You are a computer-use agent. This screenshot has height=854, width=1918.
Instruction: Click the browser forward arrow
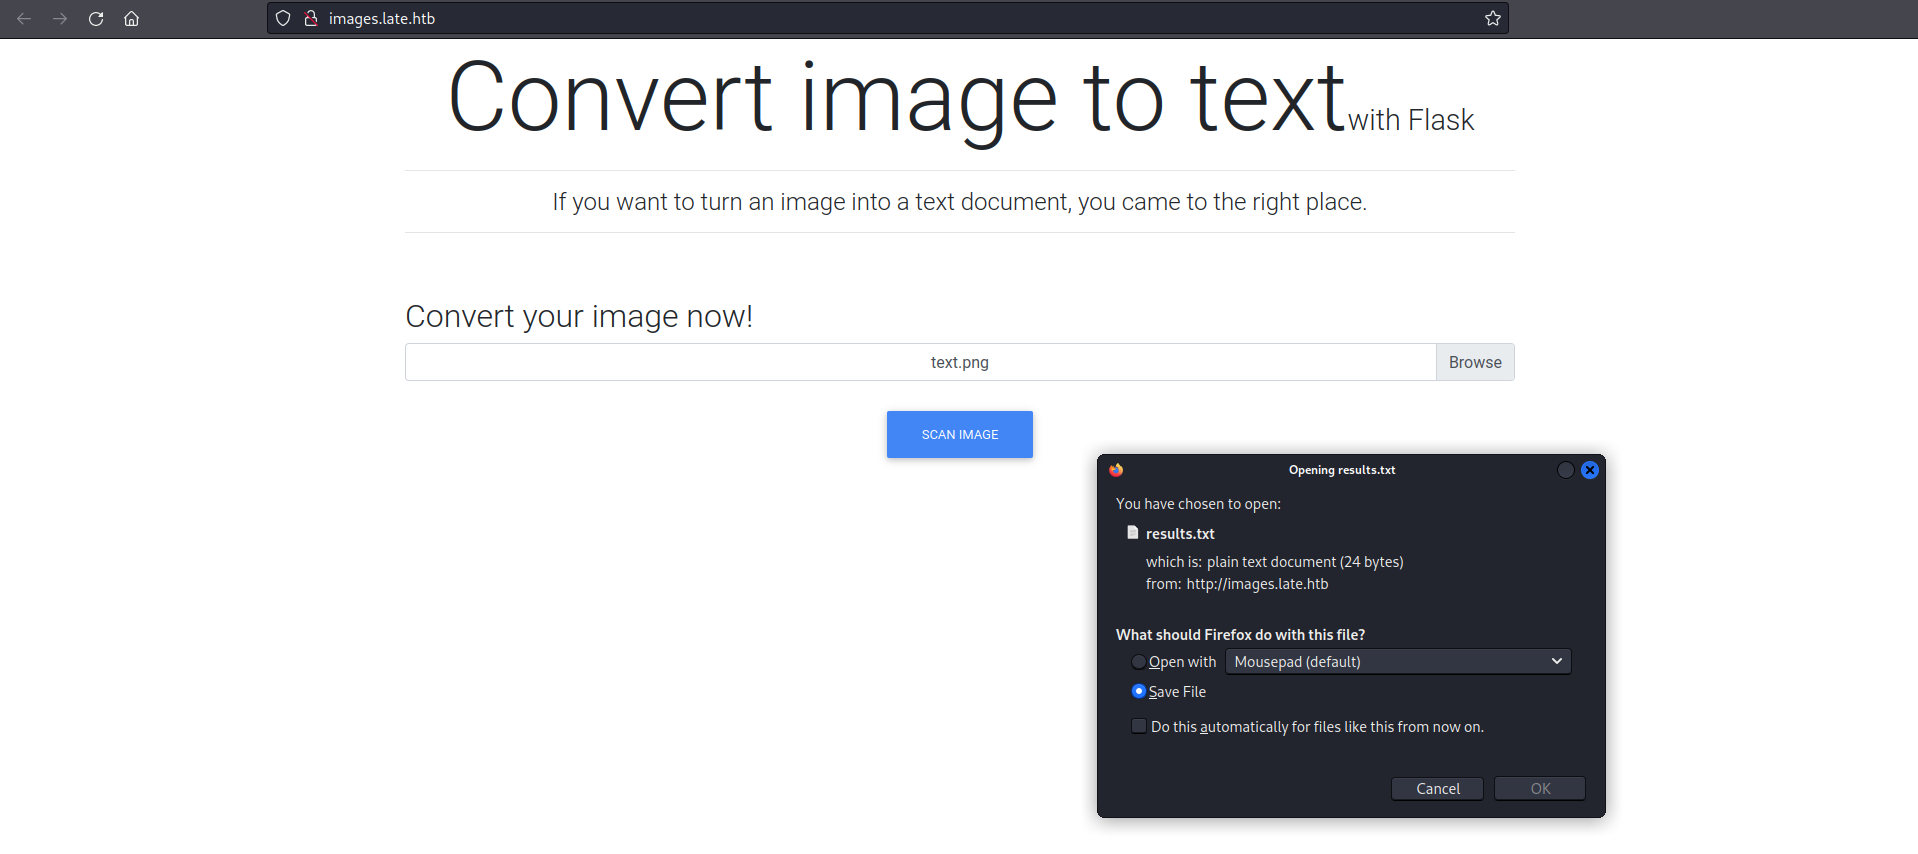[60, 19]
